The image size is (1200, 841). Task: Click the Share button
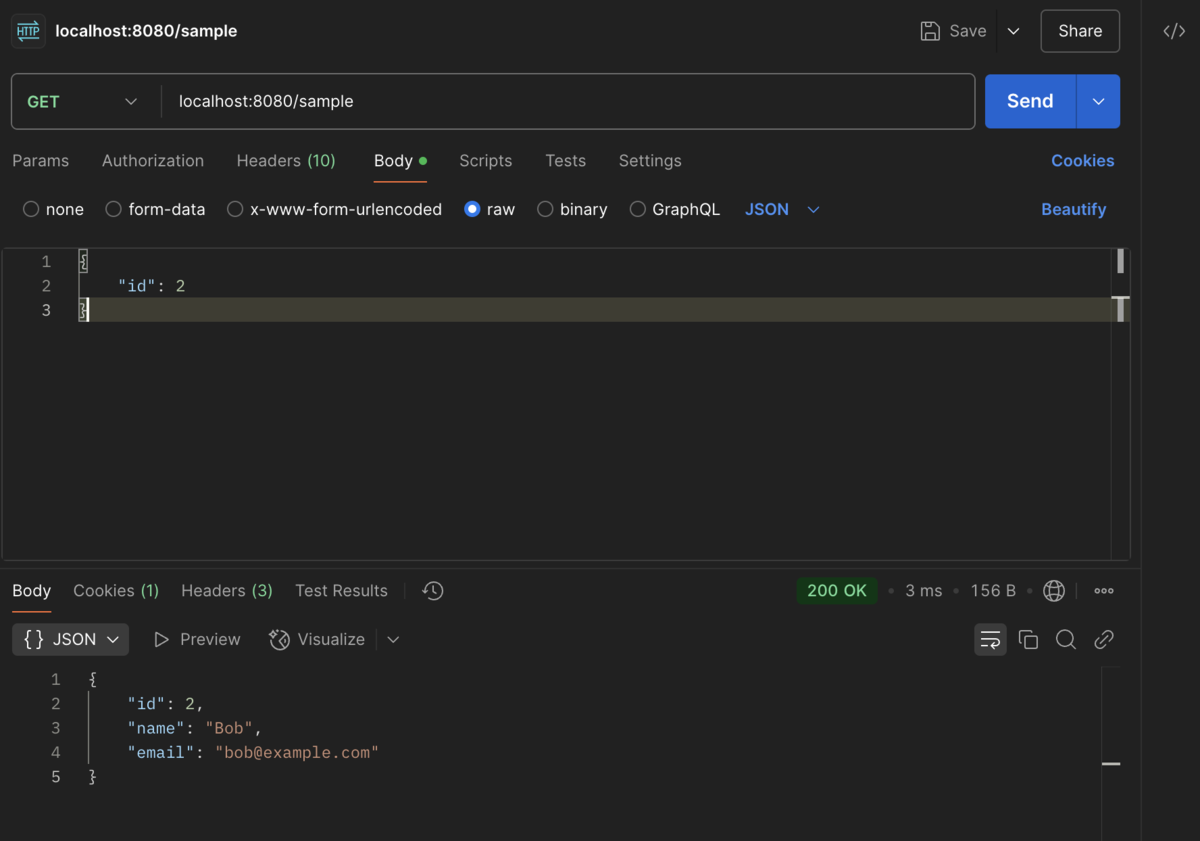tap(1080, 31)
